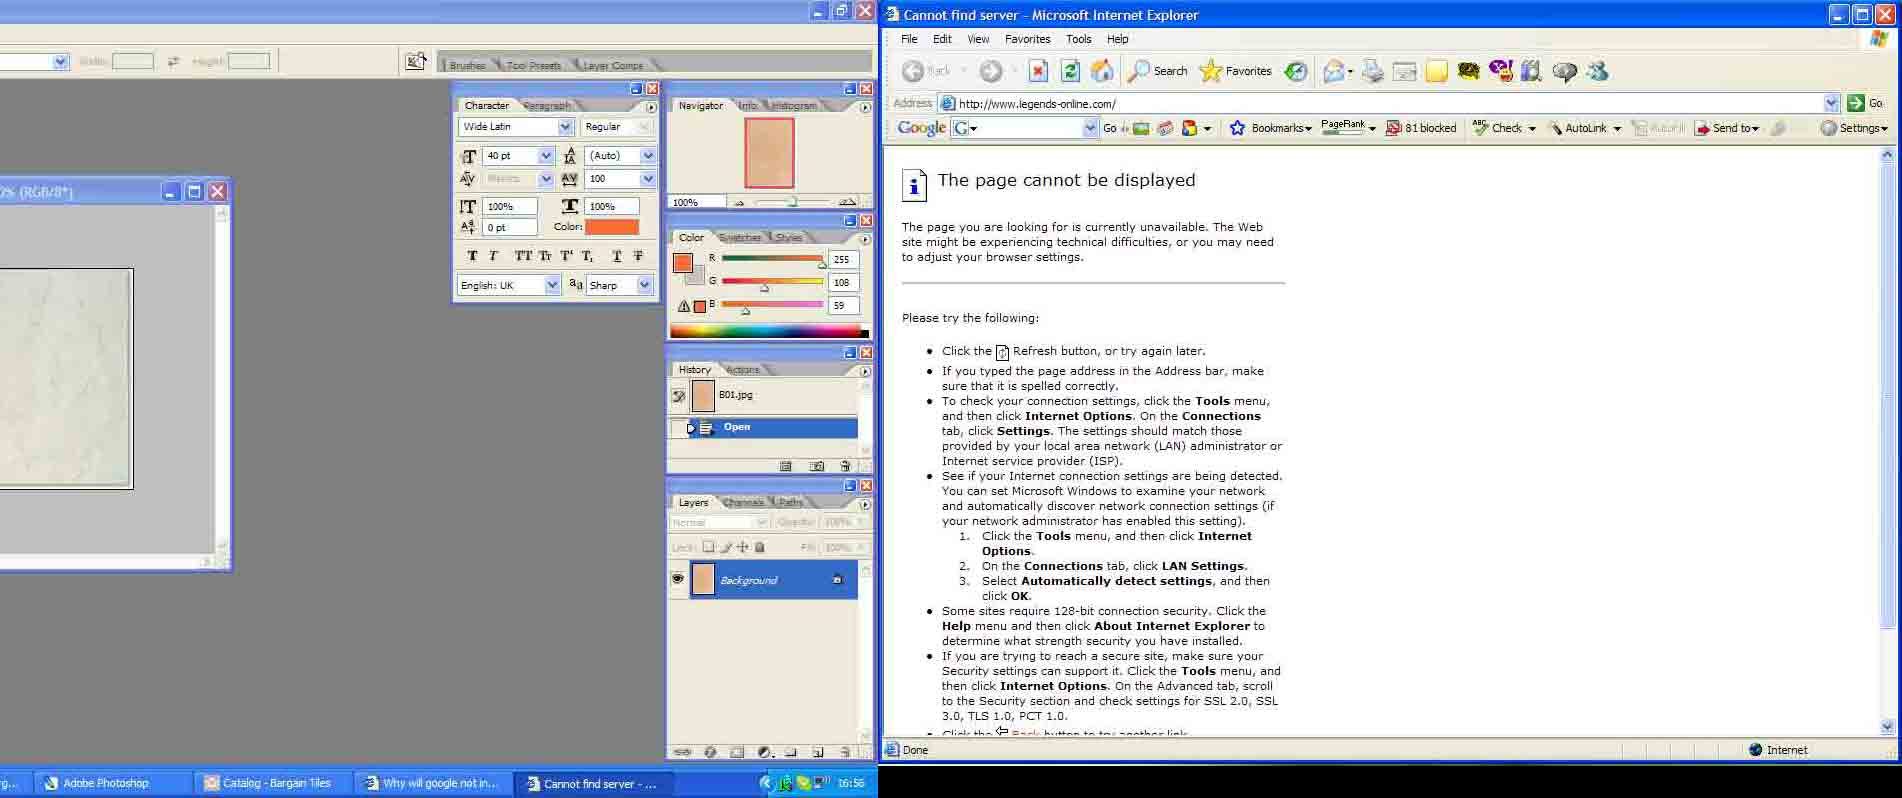This screenshot has height=798, width=1902.
Task: Apply Faux Bold in the Character panel
Action: coord(472,256)
